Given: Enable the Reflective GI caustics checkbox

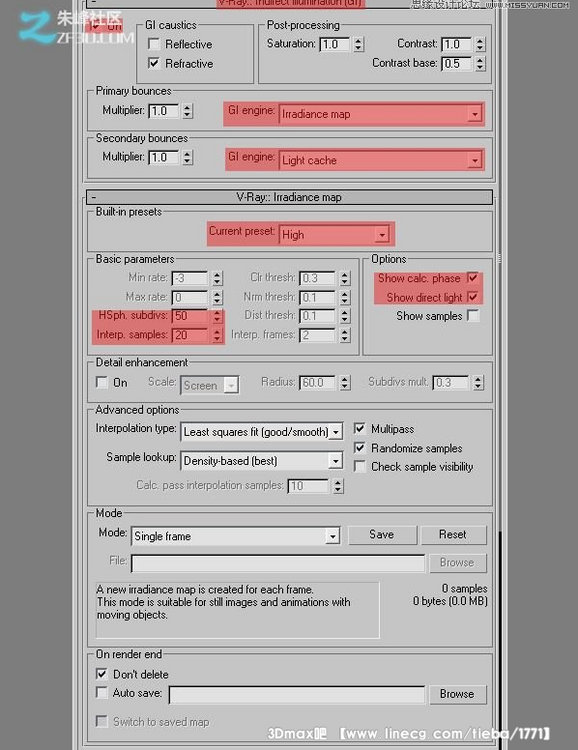Looking at the screenshot, I should pos(154,44).
